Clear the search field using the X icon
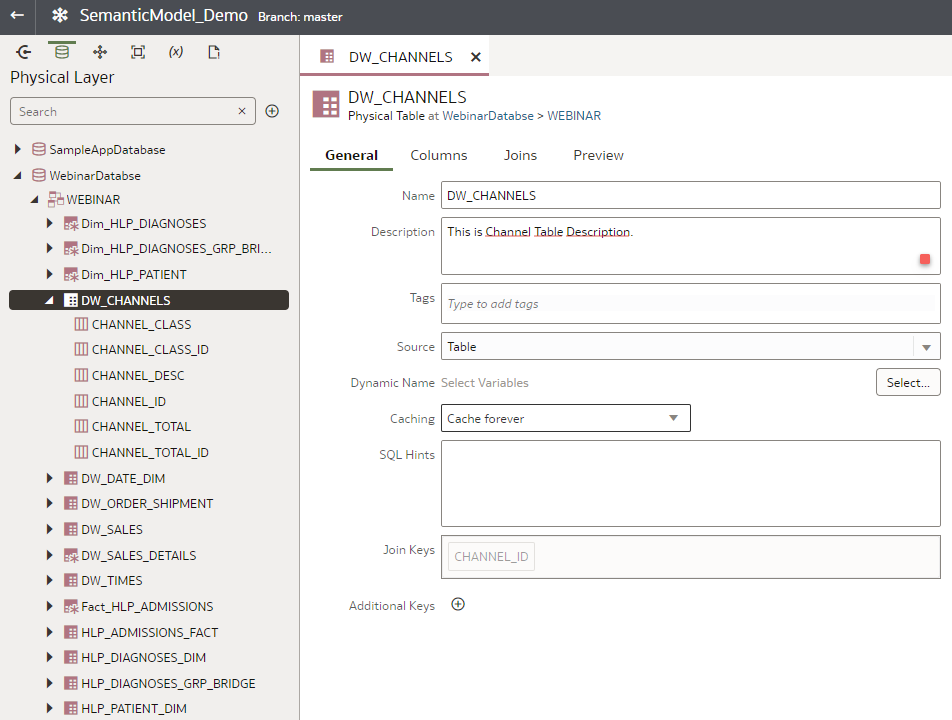The height and width of the screenshot is (720, 952). [x=241, y=111]
